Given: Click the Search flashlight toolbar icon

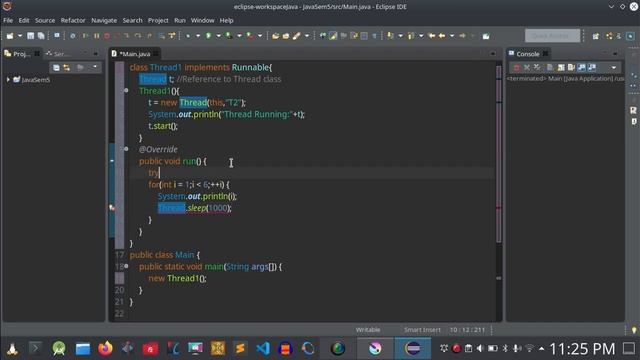Looking at the screenshot, I should click(x=297, y=36).
